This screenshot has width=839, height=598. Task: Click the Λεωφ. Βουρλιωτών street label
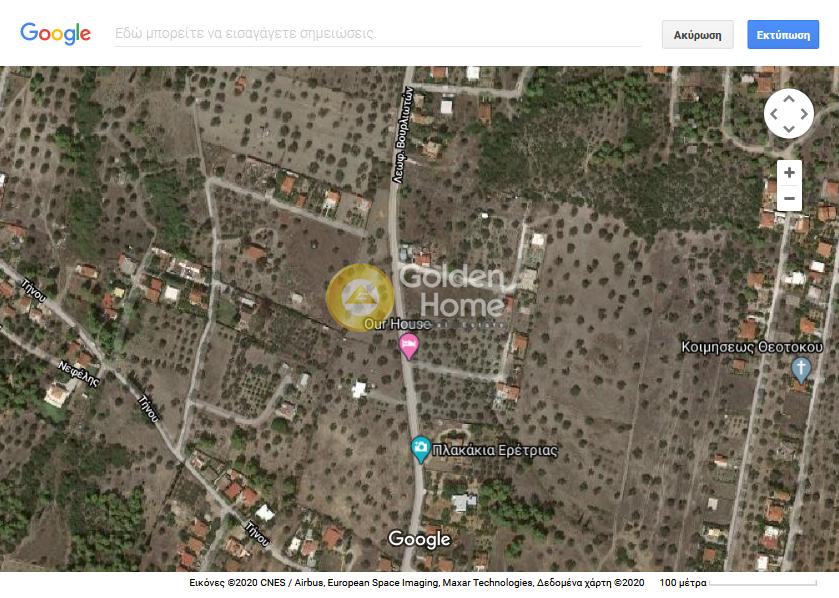tap(403, 135)
